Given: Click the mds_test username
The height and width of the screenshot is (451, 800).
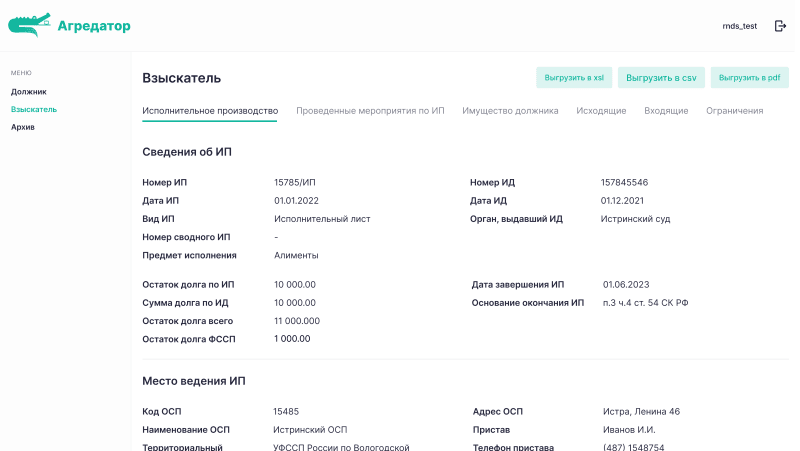Looking at the screenshot, I should [740, 26].
